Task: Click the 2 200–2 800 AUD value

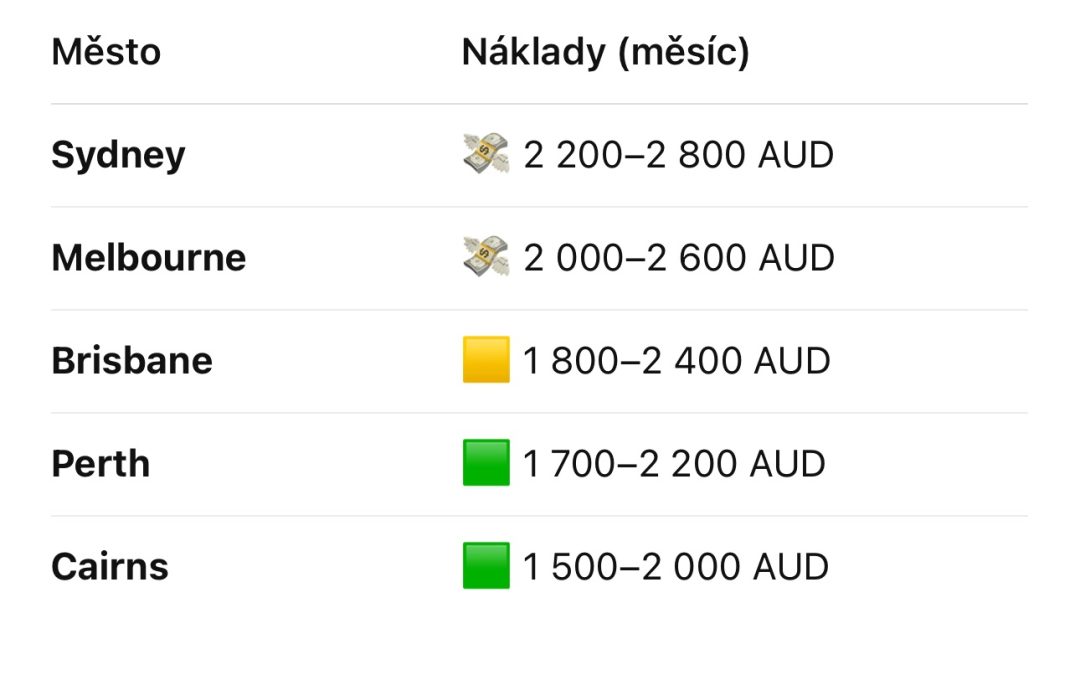Action: [x=678, y=155]
